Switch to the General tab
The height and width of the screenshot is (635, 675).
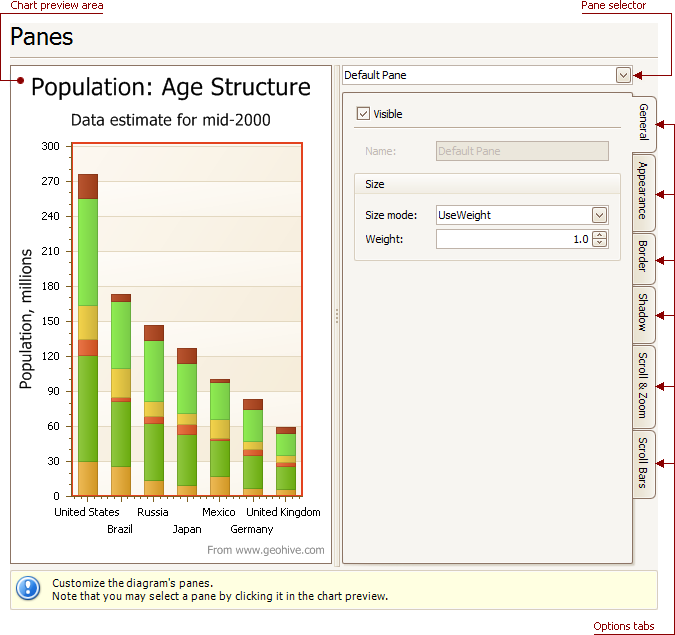644,124
